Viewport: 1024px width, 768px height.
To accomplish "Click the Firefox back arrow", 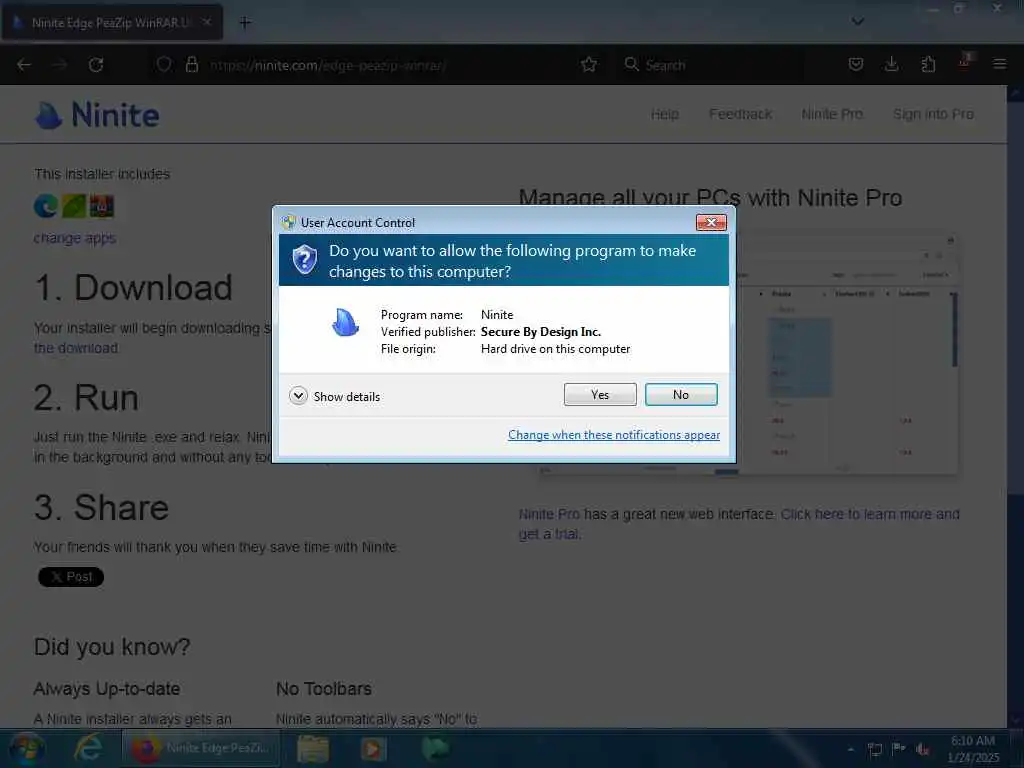I will click(x=24, y=65).
